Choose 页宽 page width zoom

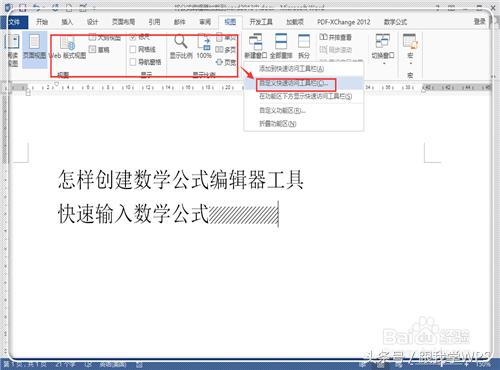coord(226,62)
